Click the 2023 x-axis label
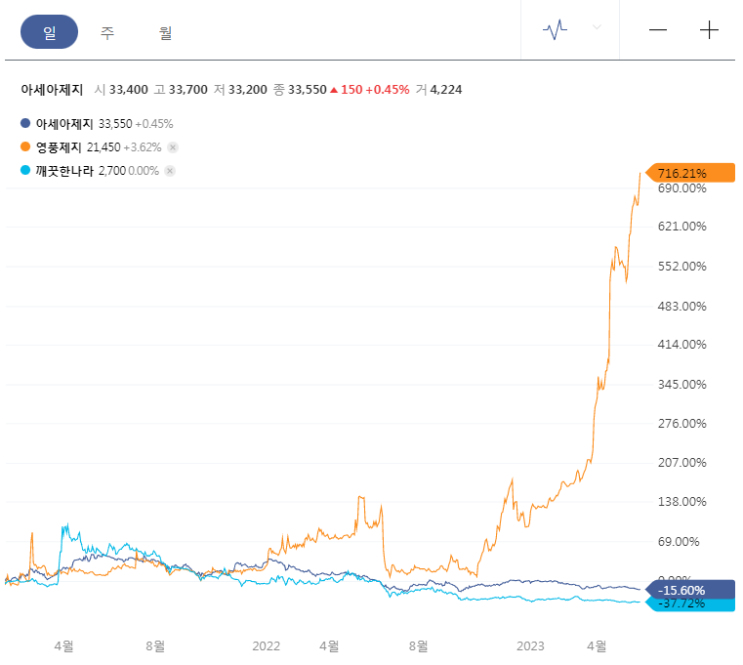This screenshot has height=665, width=743. [530, 646]
